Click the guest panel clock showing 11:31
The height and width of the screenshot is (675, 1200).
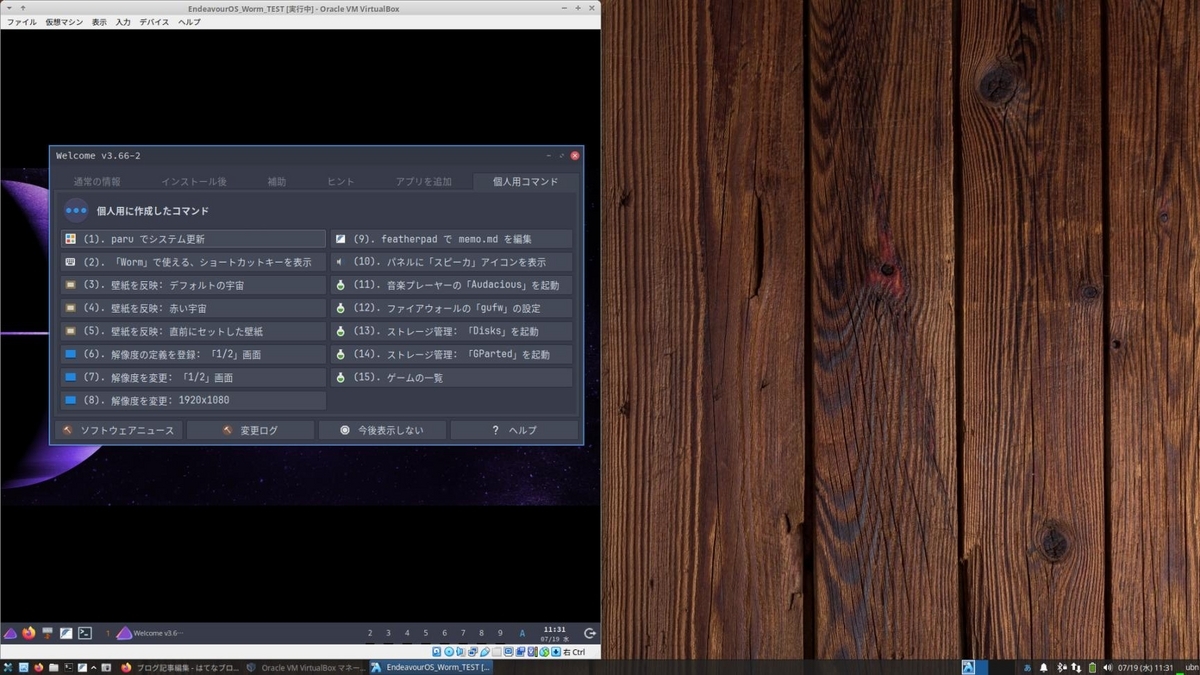[554, 633]
